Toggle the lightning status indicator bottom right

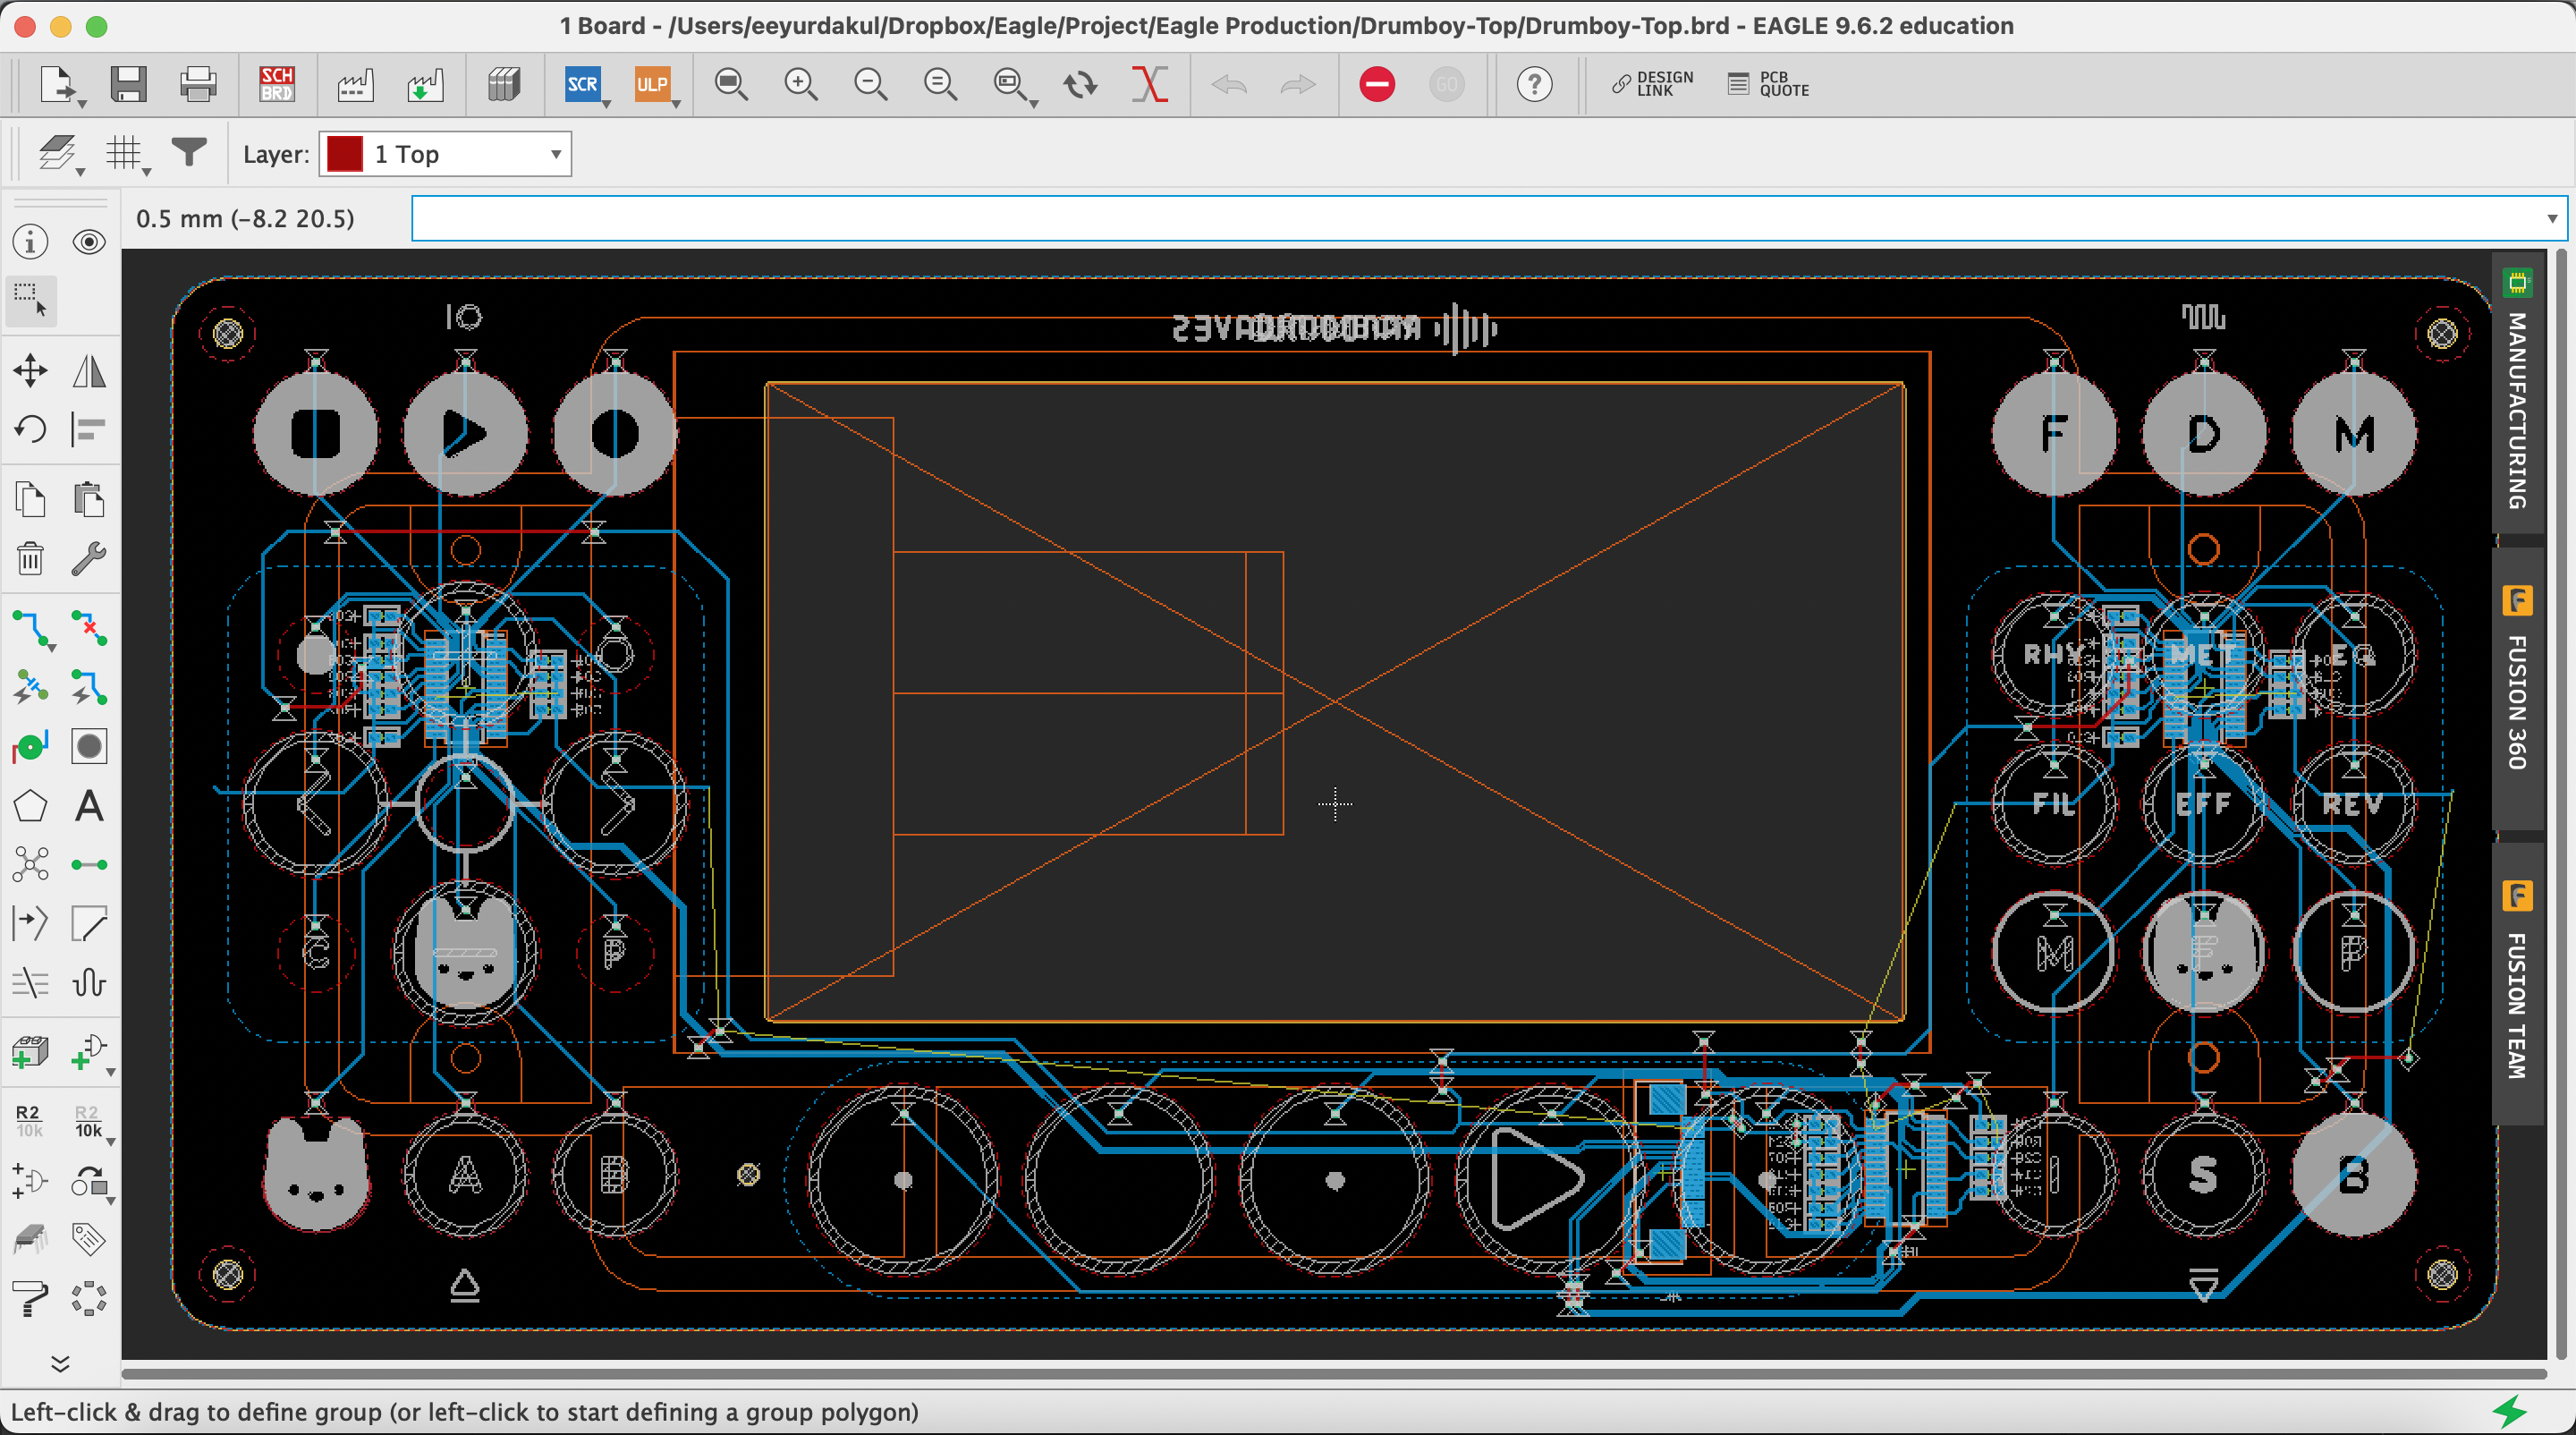tap(2510, 1411)
